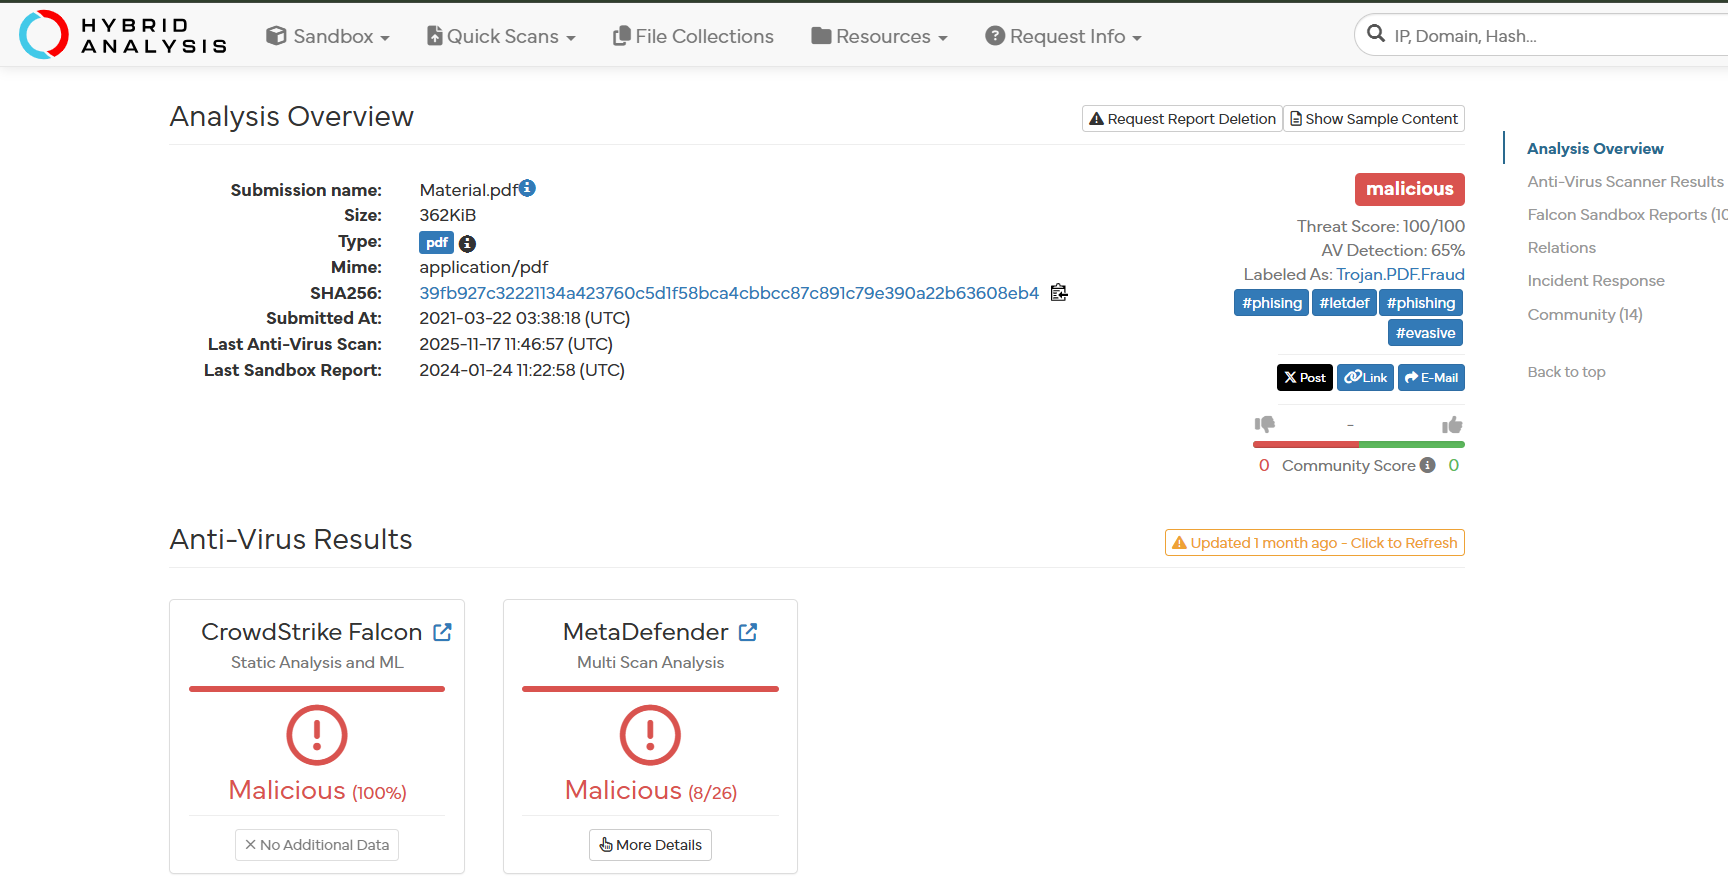
Task: Expand the Quick Scans dropdown
Action: coord(502,36)
